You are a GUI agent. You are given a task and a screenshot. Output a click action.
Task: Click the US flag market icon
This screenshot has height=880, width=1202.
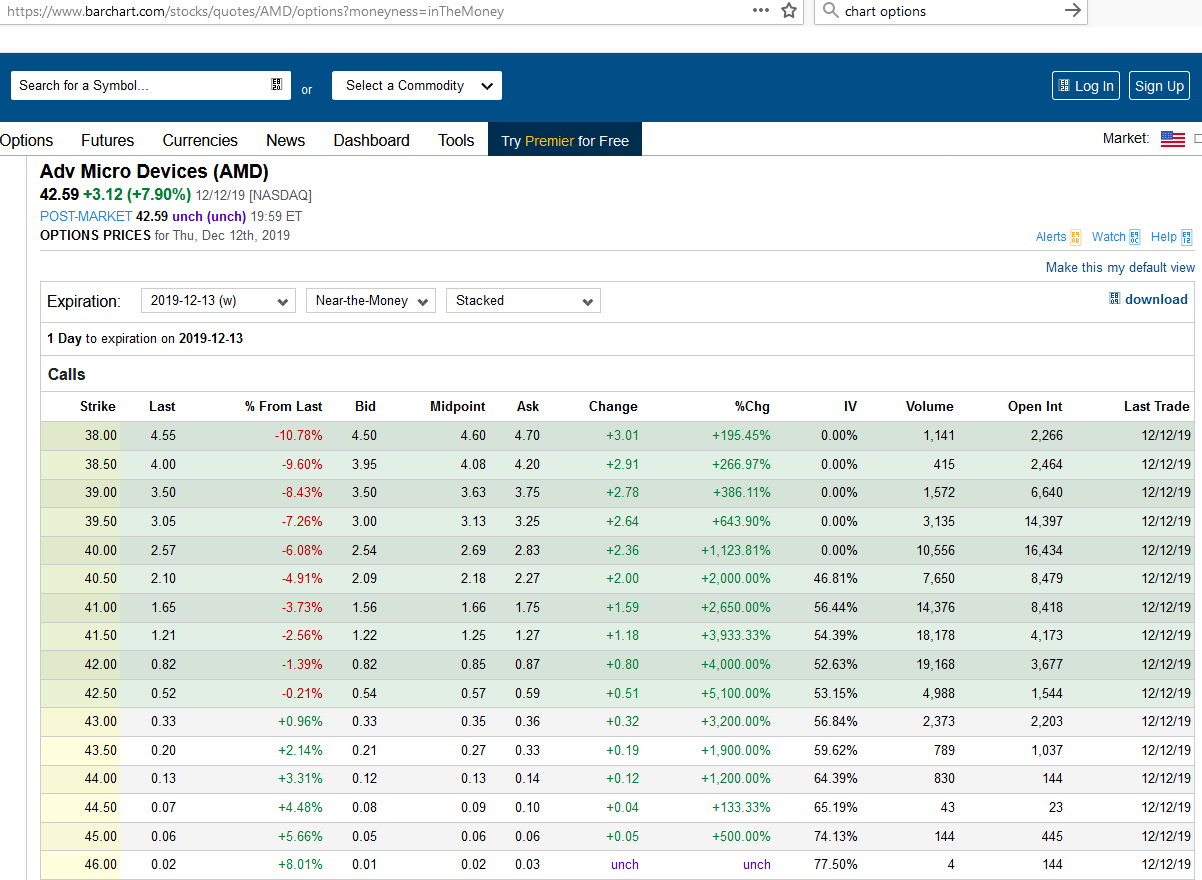pos(1172,139)
